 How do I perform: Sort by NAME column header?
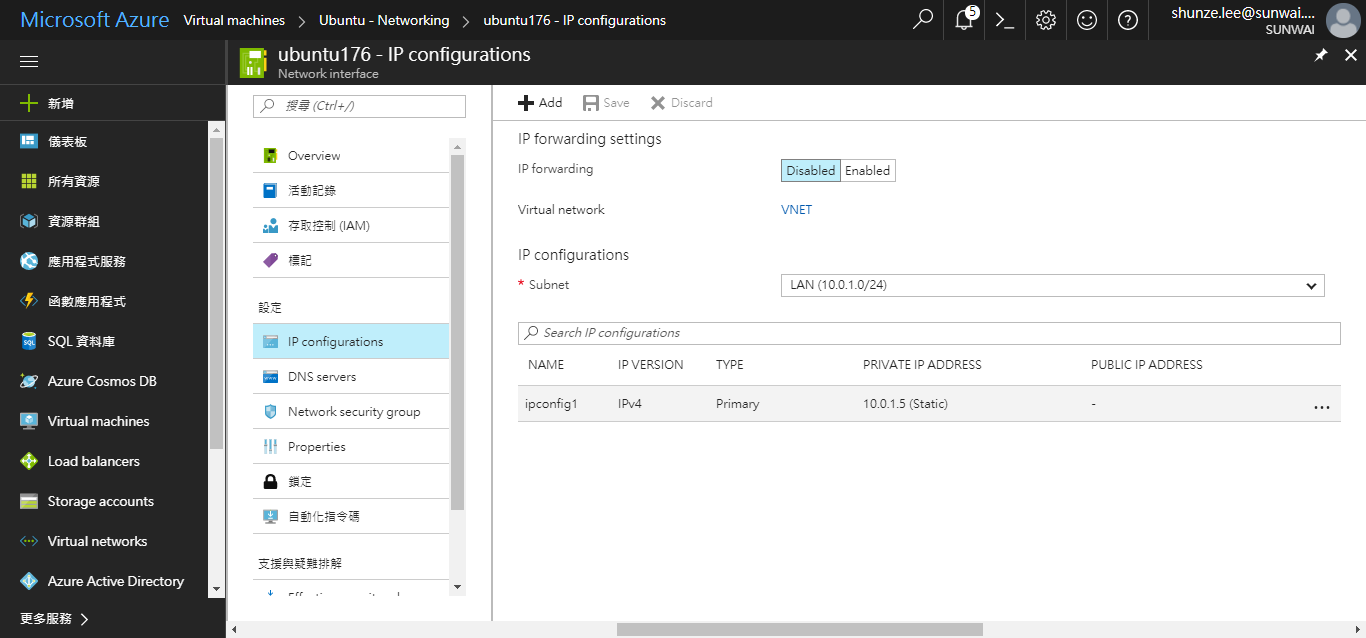point(546,365)
